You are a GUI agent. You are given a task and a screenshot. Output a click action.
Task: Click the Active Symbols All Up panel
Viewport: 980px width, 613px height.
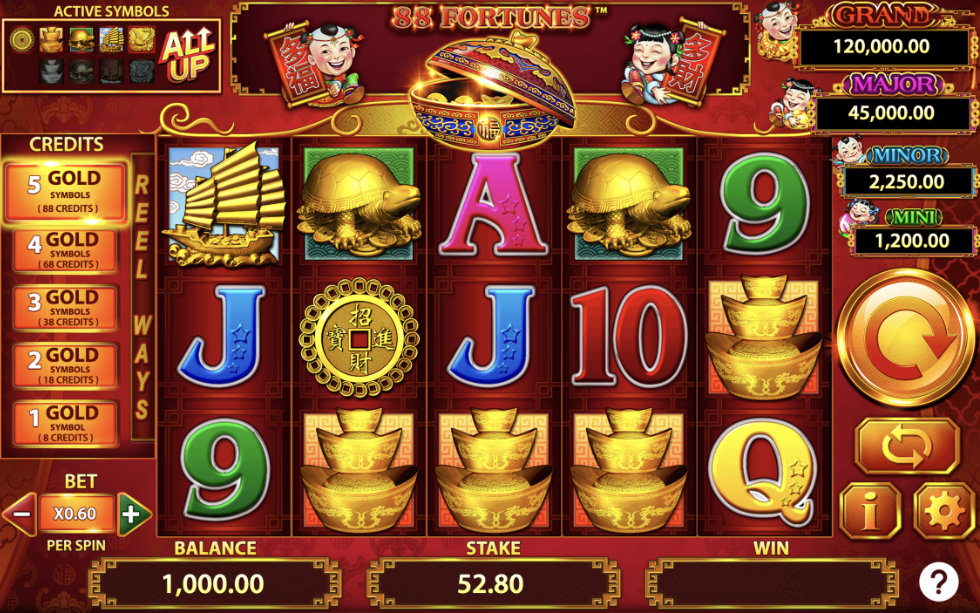pos(112,56)
